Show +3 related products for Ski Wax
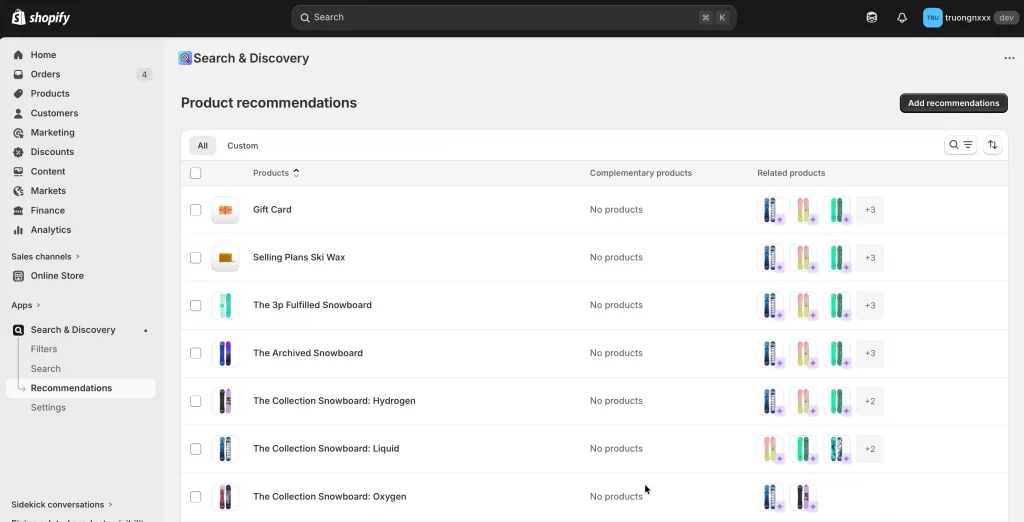 click(870, 257)
